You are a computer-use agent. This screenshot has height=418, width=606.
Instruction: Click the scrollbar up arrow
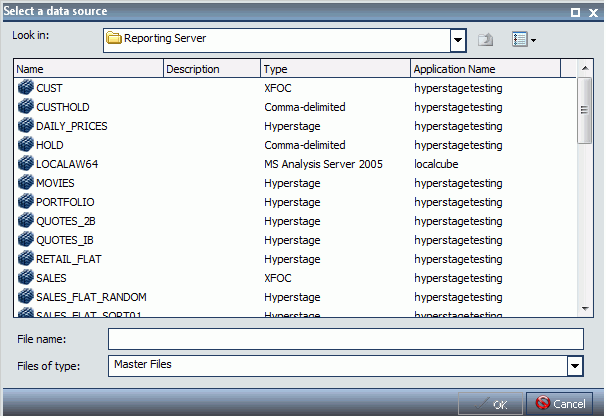(585, 68)
